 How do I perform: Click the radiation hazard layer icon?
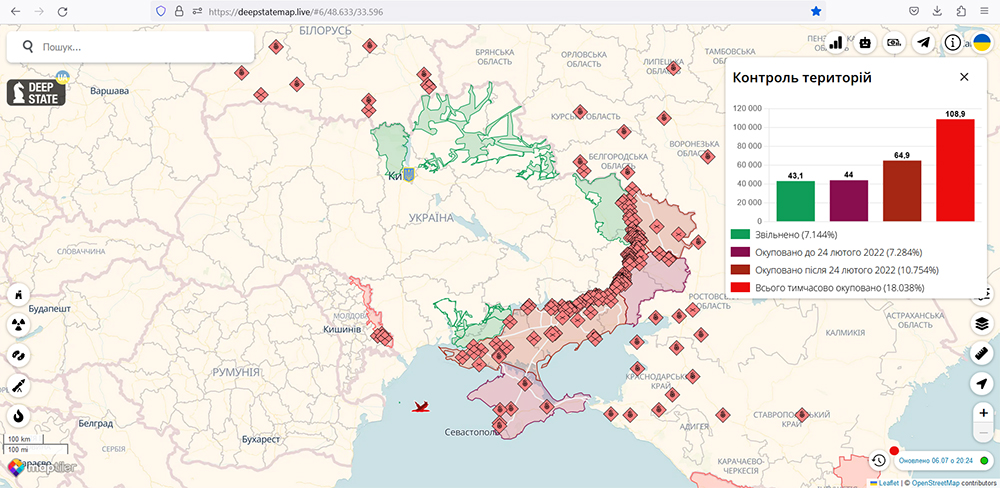(18, 324)
